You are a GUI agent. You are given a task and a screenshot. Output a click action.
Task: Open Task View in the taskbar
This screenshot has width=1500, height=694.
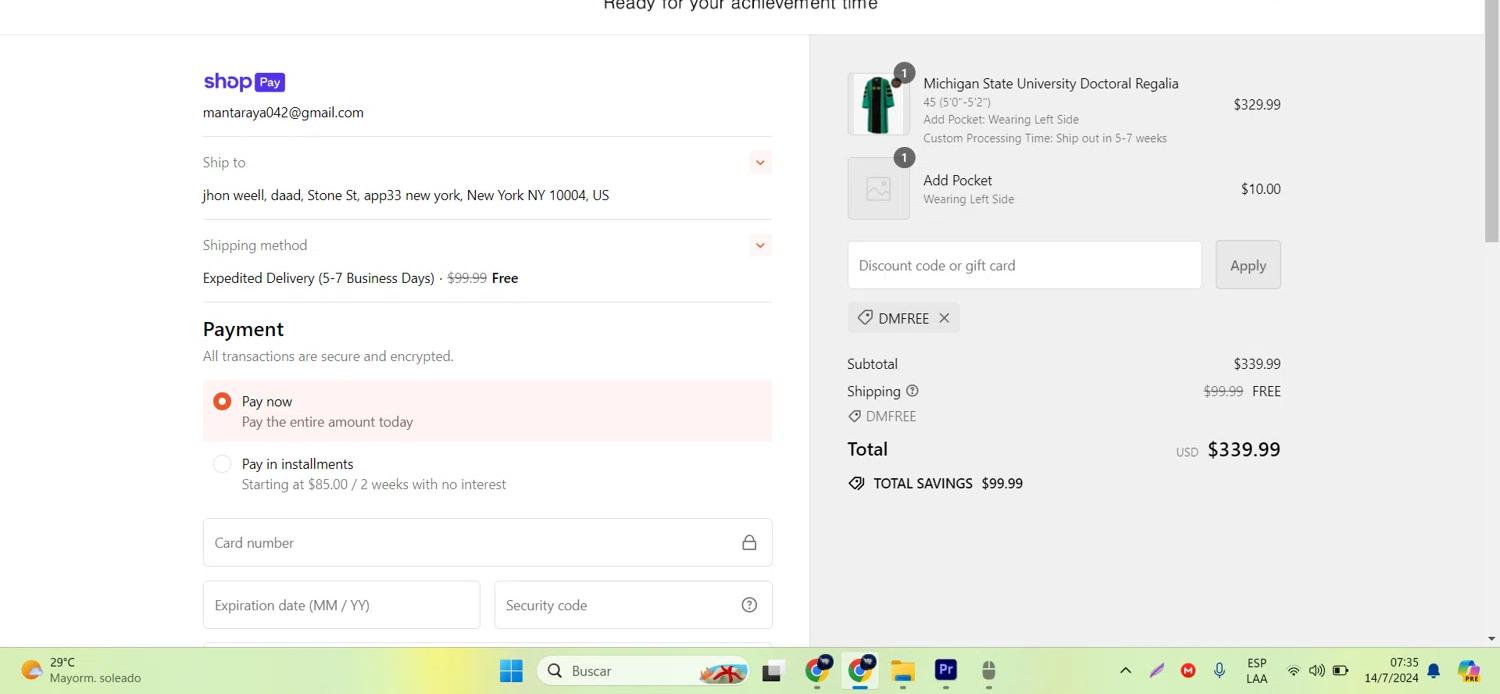(x=772, y=671)
